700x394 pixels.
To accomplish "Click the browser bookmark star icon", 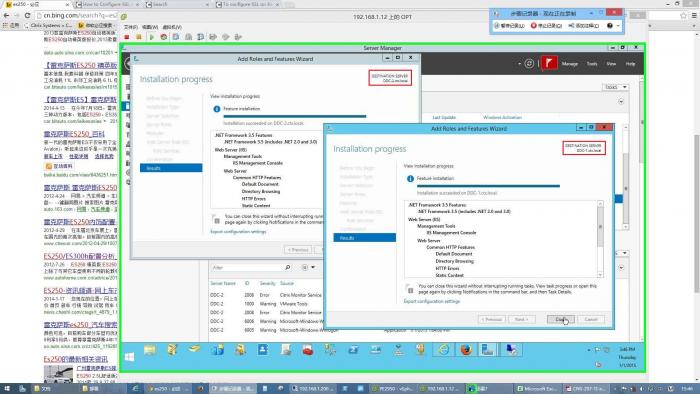I will tap(683, 16).
